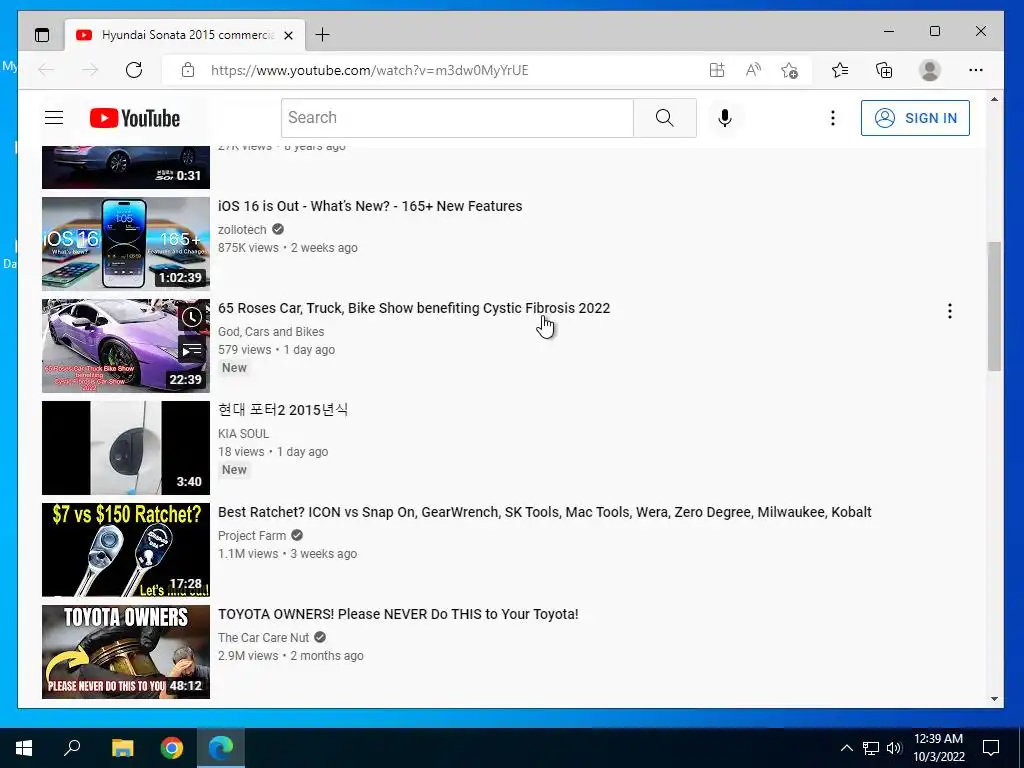The width and height of the screenshot is (1024, 768).
Task: Open YouTube settings three-dot menu
Action: click(x=832, y=118)
